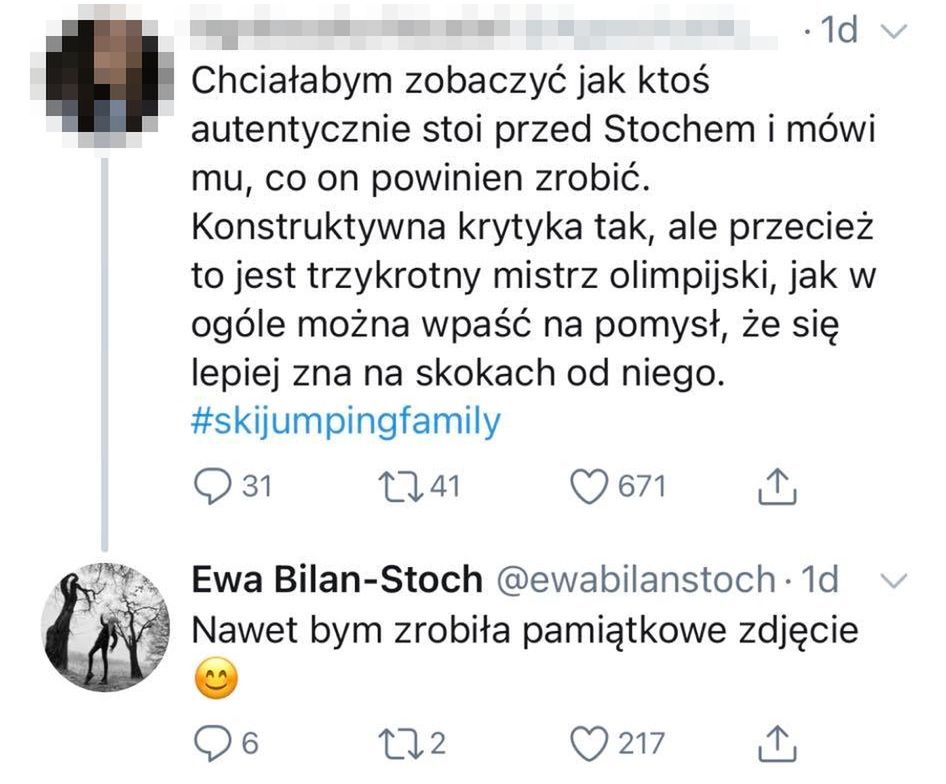This screenshot has height=784, width=946.
Task: Open the reply text "Nawet bym zrobiła"
Action: tap(524, 632)
